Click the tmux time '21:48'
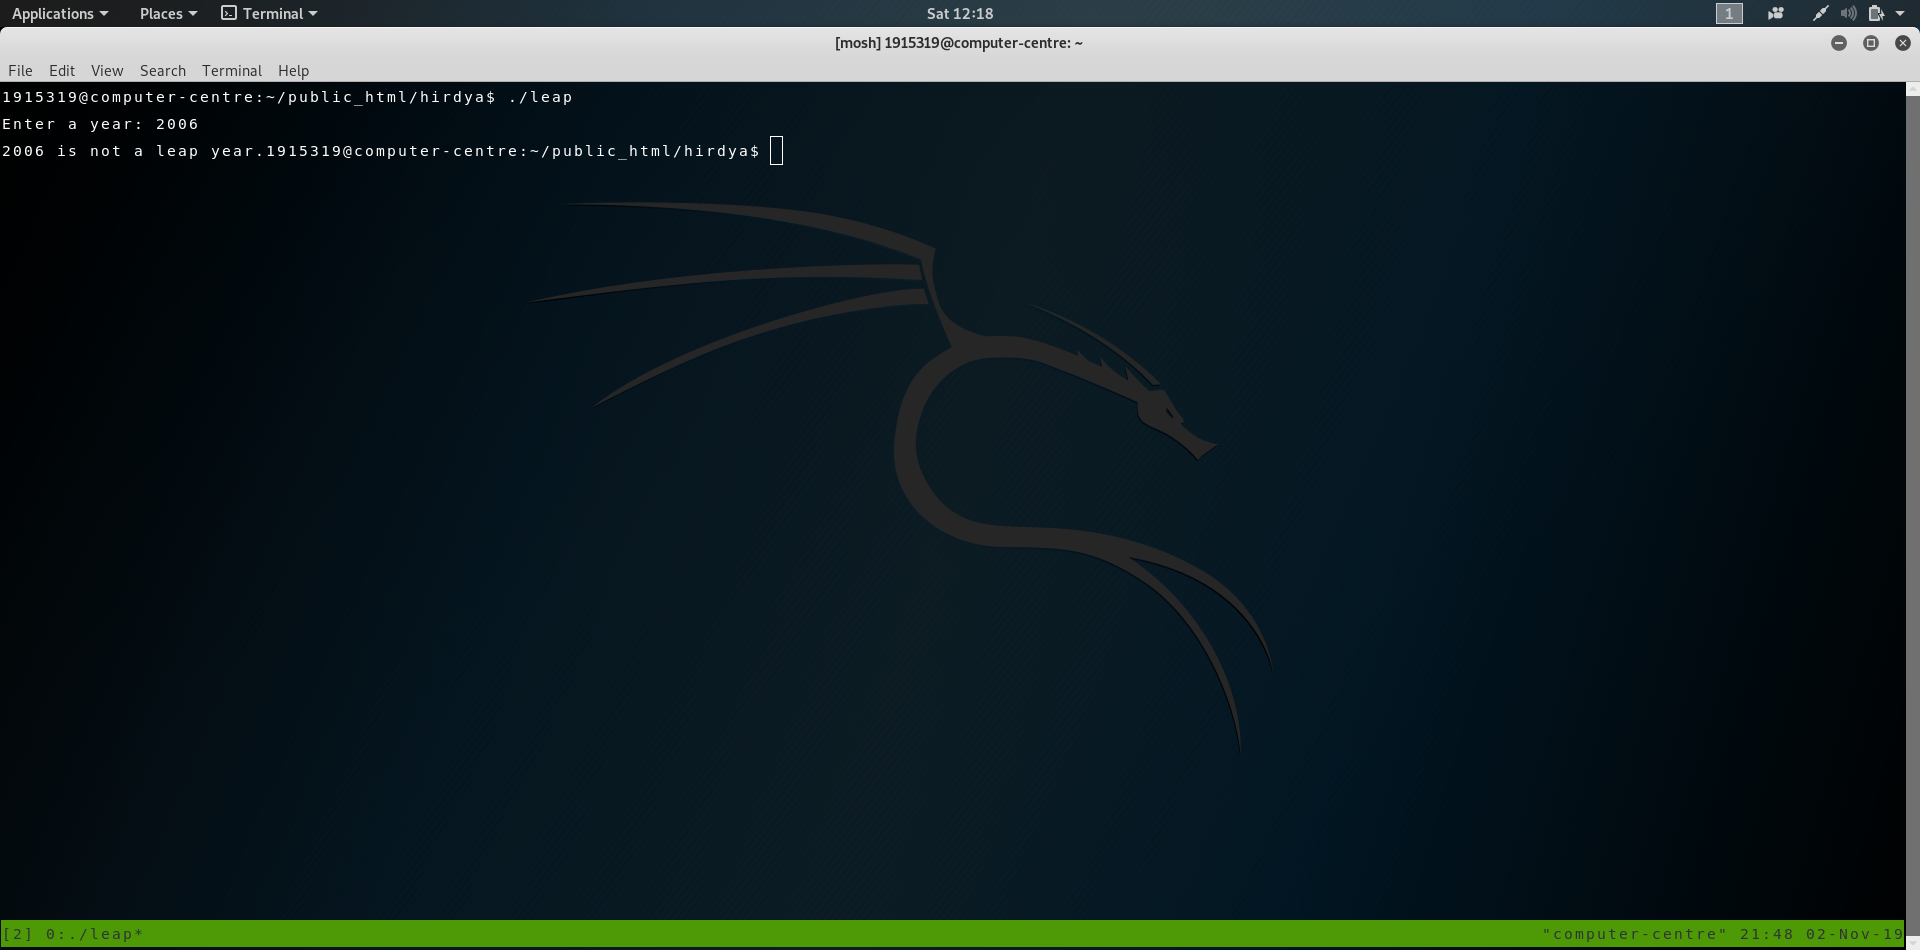Screen dimensions: 1920x950 coord(1767,934)
